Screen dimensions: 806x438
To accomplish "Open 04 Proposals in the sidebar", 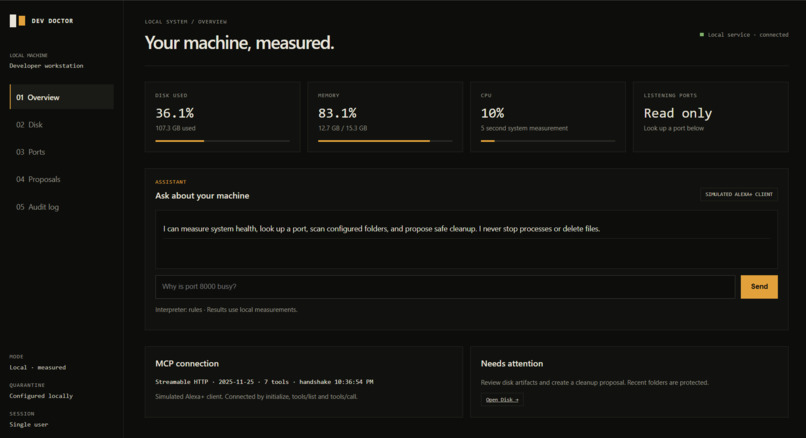I will (x=62, y=179).
